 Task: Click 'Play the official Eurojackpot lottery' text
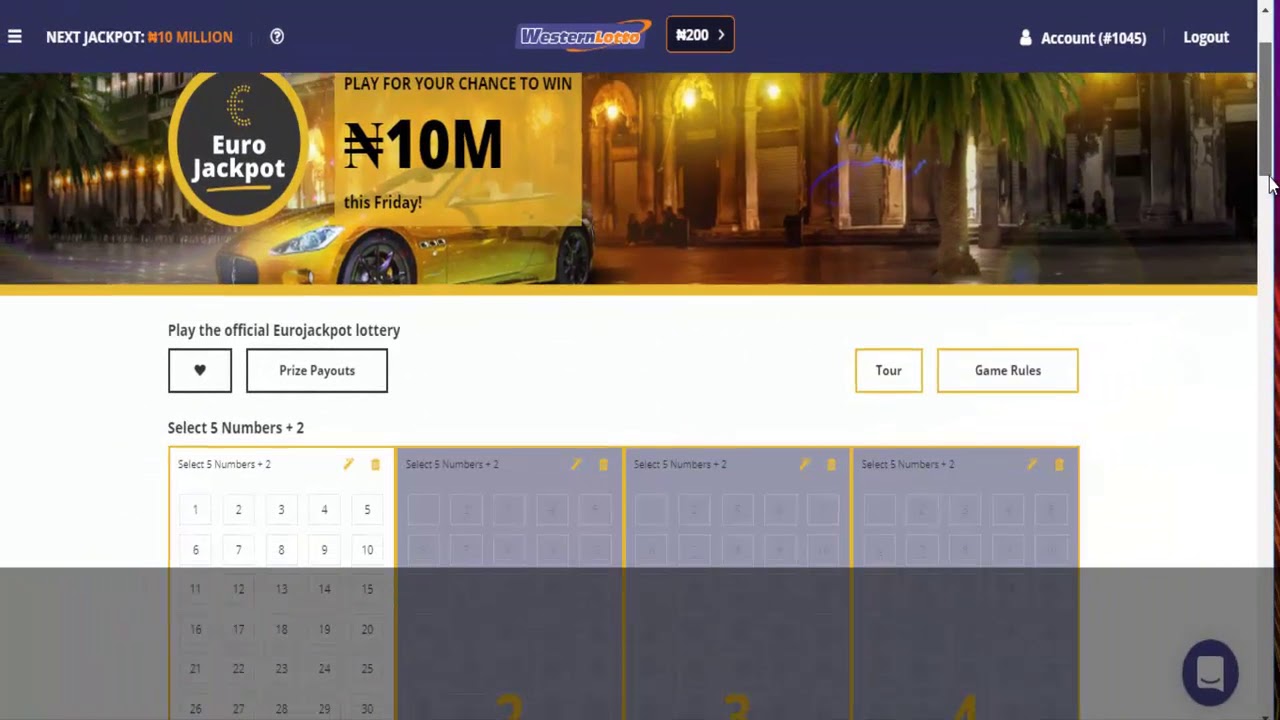point(284,330)
